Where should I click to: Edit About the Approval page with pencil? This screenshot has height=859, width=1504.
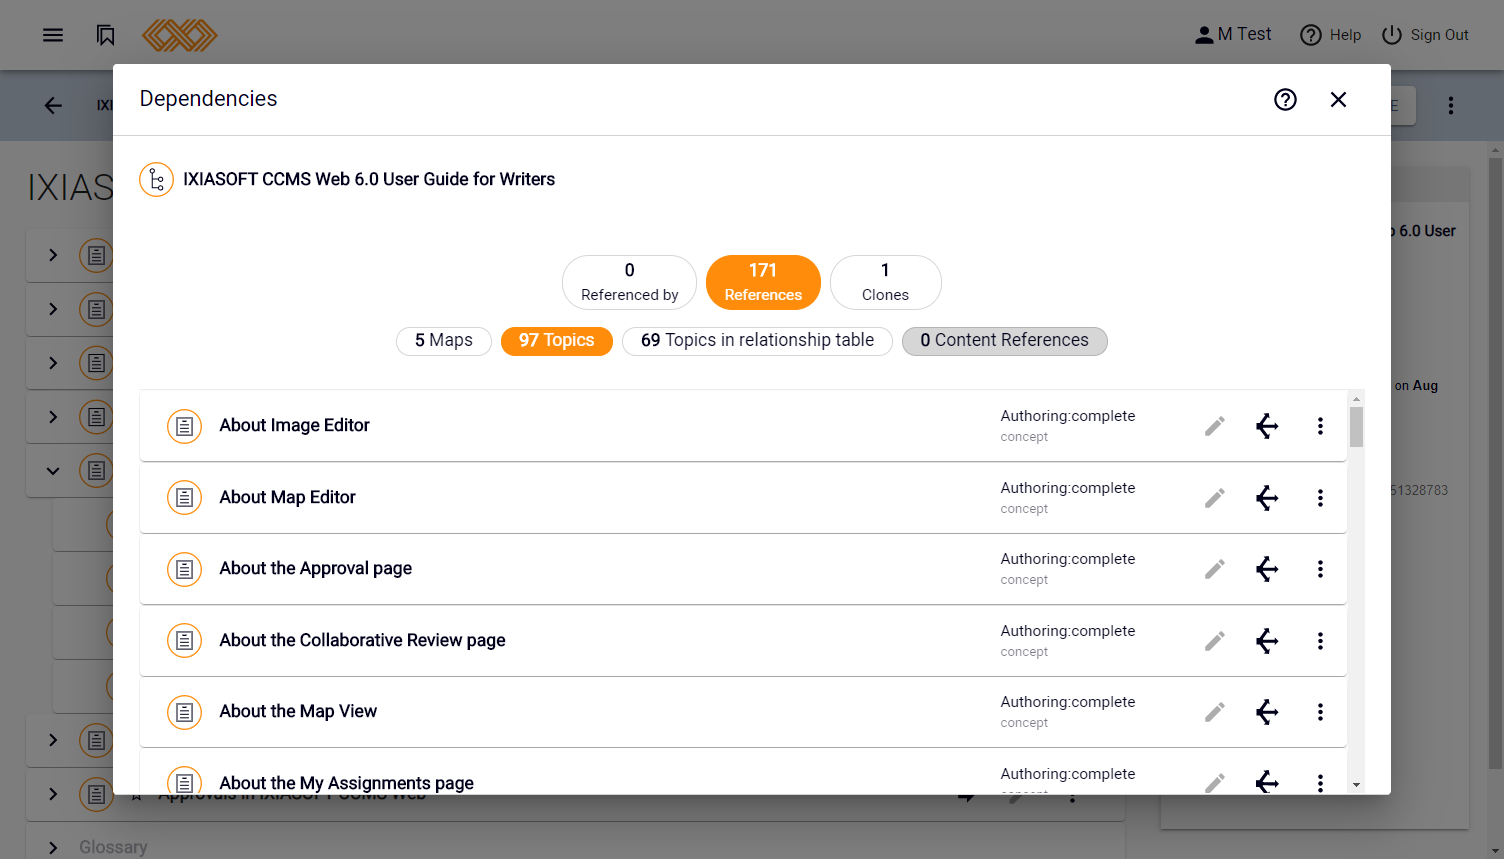click(x=1215, y=569)
